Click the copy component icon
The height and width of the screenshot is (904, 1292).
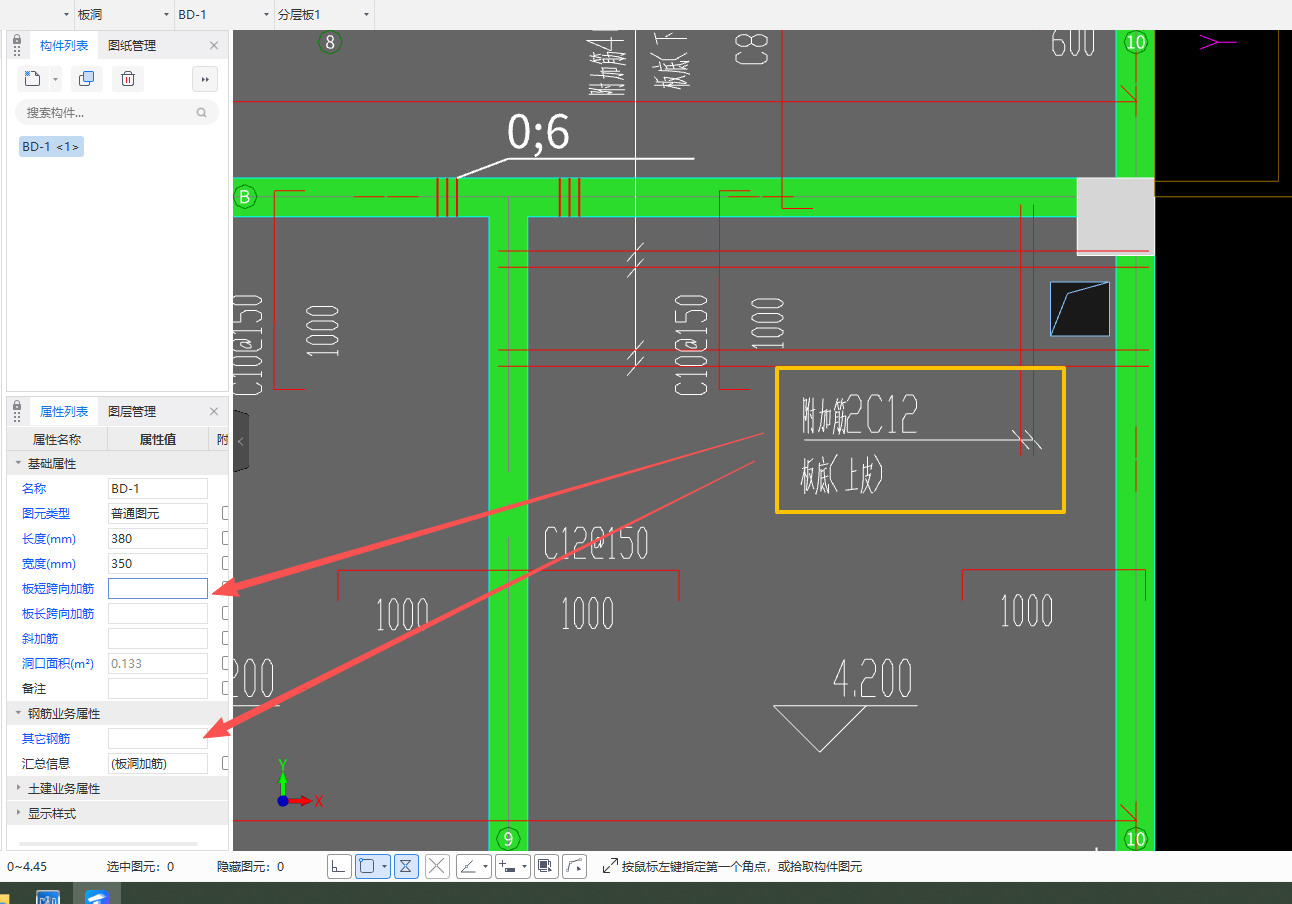(87, 79)
